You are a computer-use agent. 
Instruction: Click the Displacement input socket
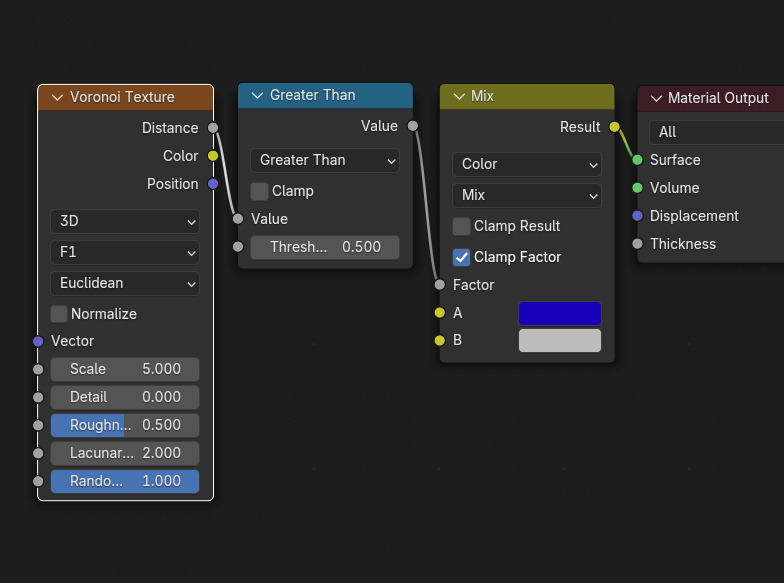pos(638,216)
